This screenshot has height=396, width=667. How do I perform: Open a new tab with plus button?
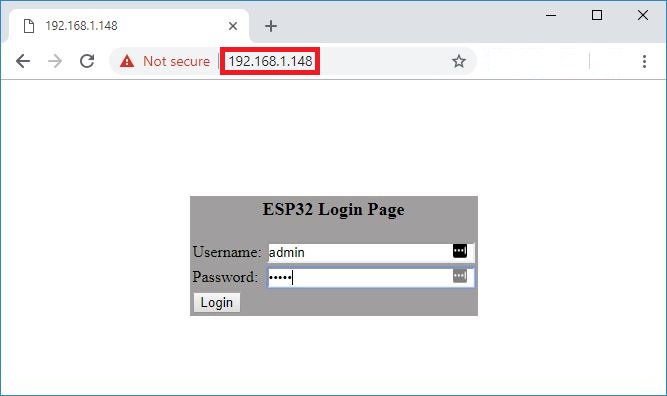pyautogui.click(x=271, y=26)
